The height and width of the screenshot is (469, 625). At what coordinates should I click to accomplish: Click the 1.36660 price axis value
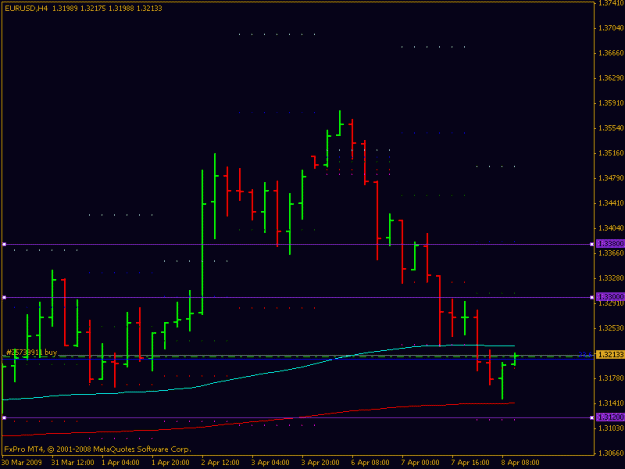pos(611,53)
